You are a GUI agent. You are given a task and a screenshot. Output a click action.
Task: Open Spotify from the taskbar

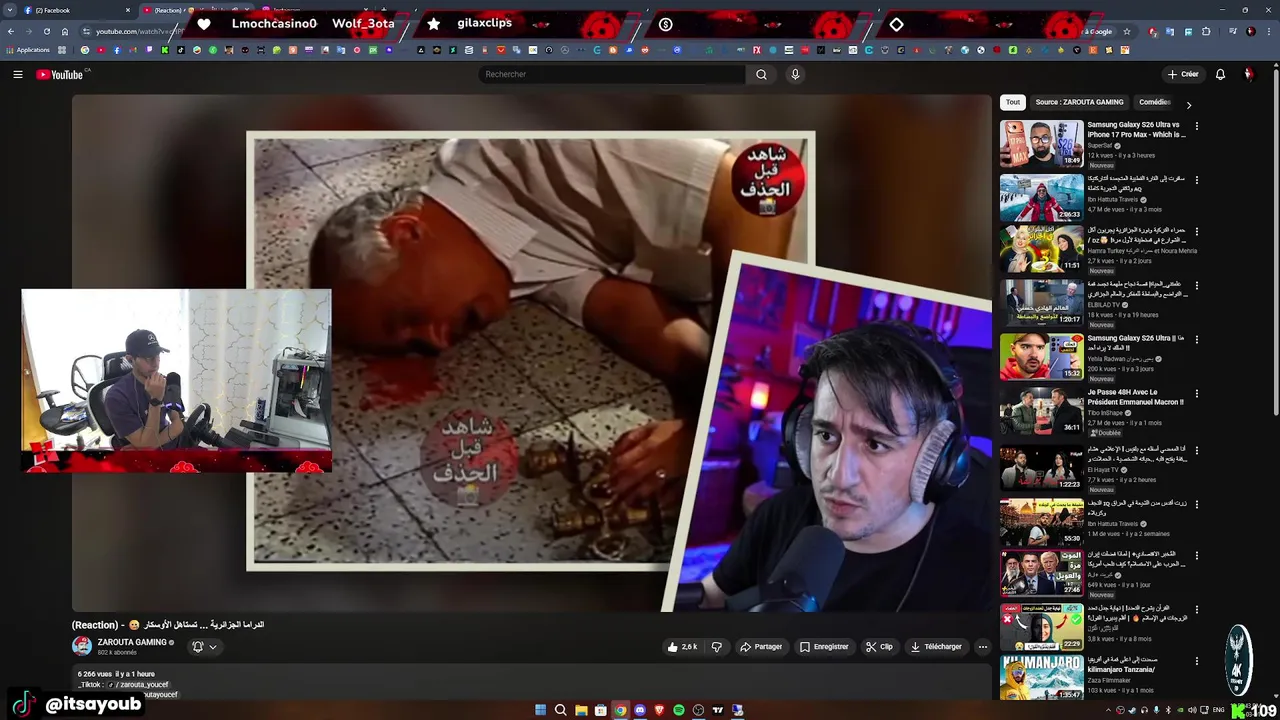tap(679, 710)
